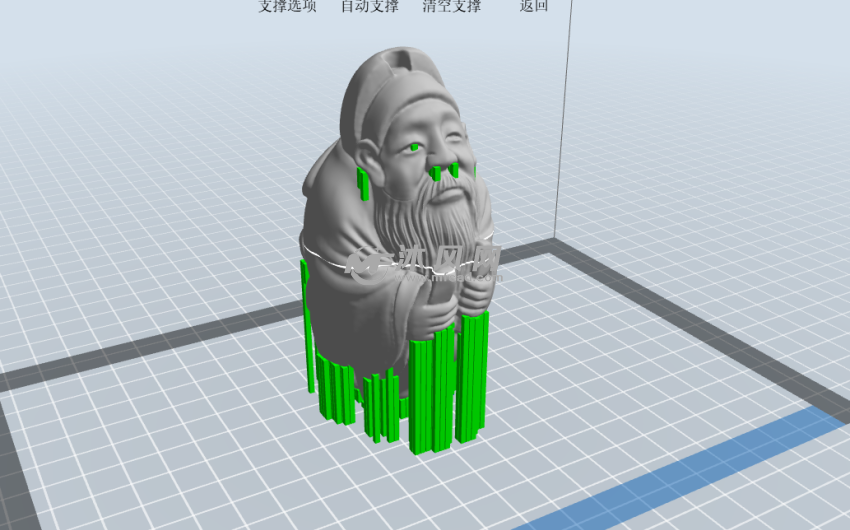This screenshot has height=530, width=850.
Task: Click the vertical build volume edge line
Action: [565, 120]
